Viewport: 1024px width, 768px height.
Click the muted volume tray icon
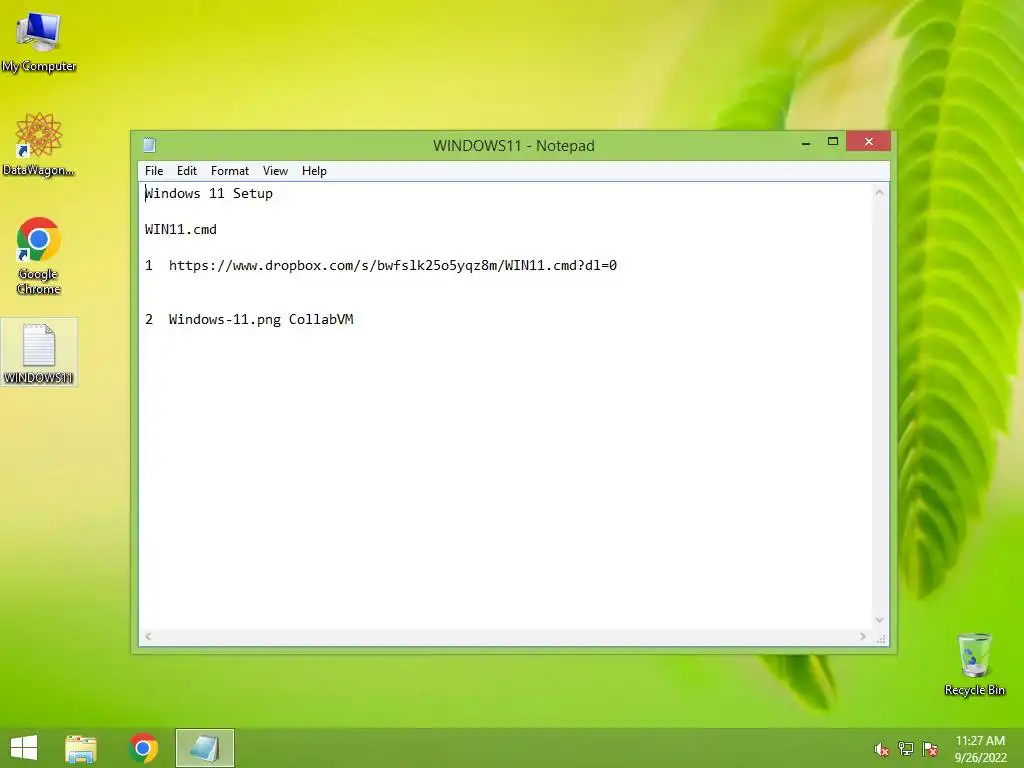tap(881, 749)
